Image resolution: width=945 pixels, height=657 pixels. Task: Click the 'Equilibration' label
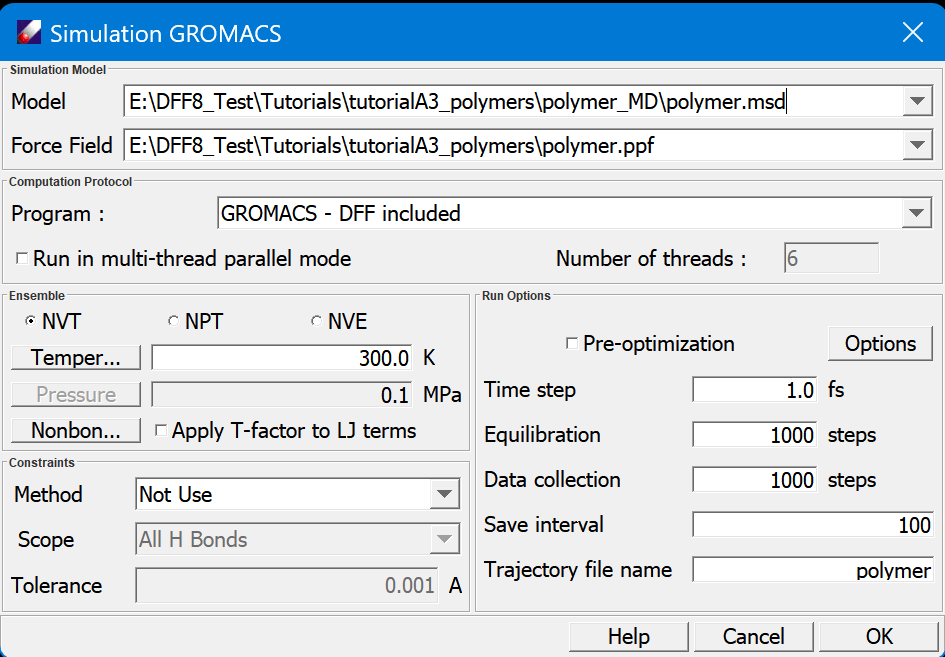point(542,435)
